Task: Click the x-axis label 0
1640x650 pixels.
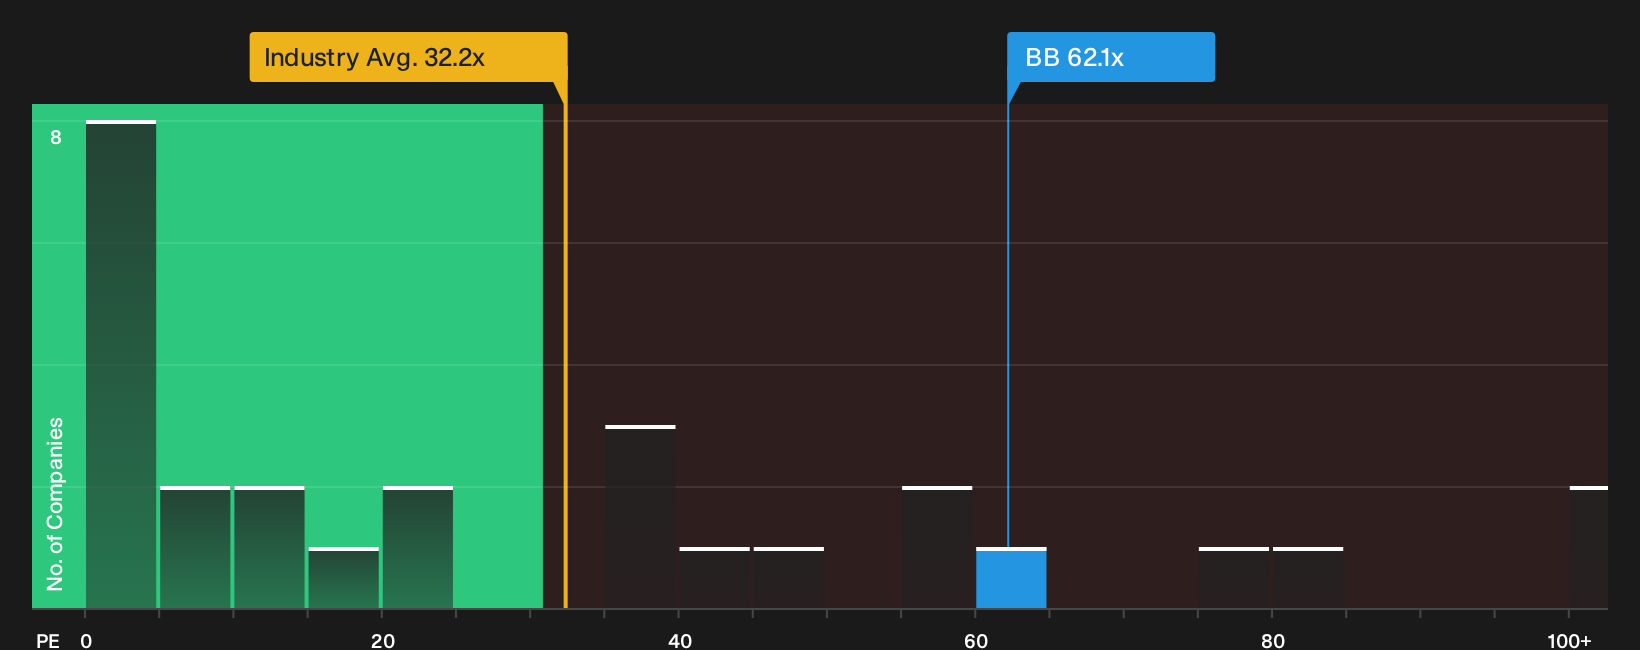Action: click(86, 641)
